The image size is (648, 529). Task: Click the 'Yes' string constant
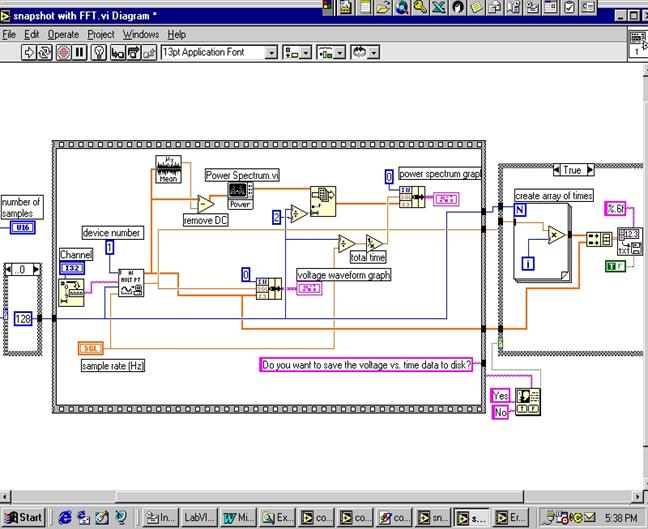(500, 394)
